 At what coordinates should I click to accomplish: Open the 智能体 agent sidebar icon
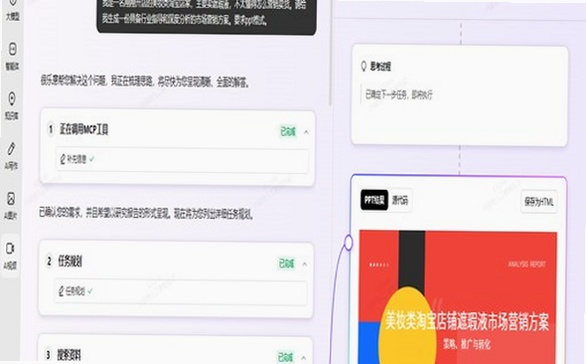12,49
